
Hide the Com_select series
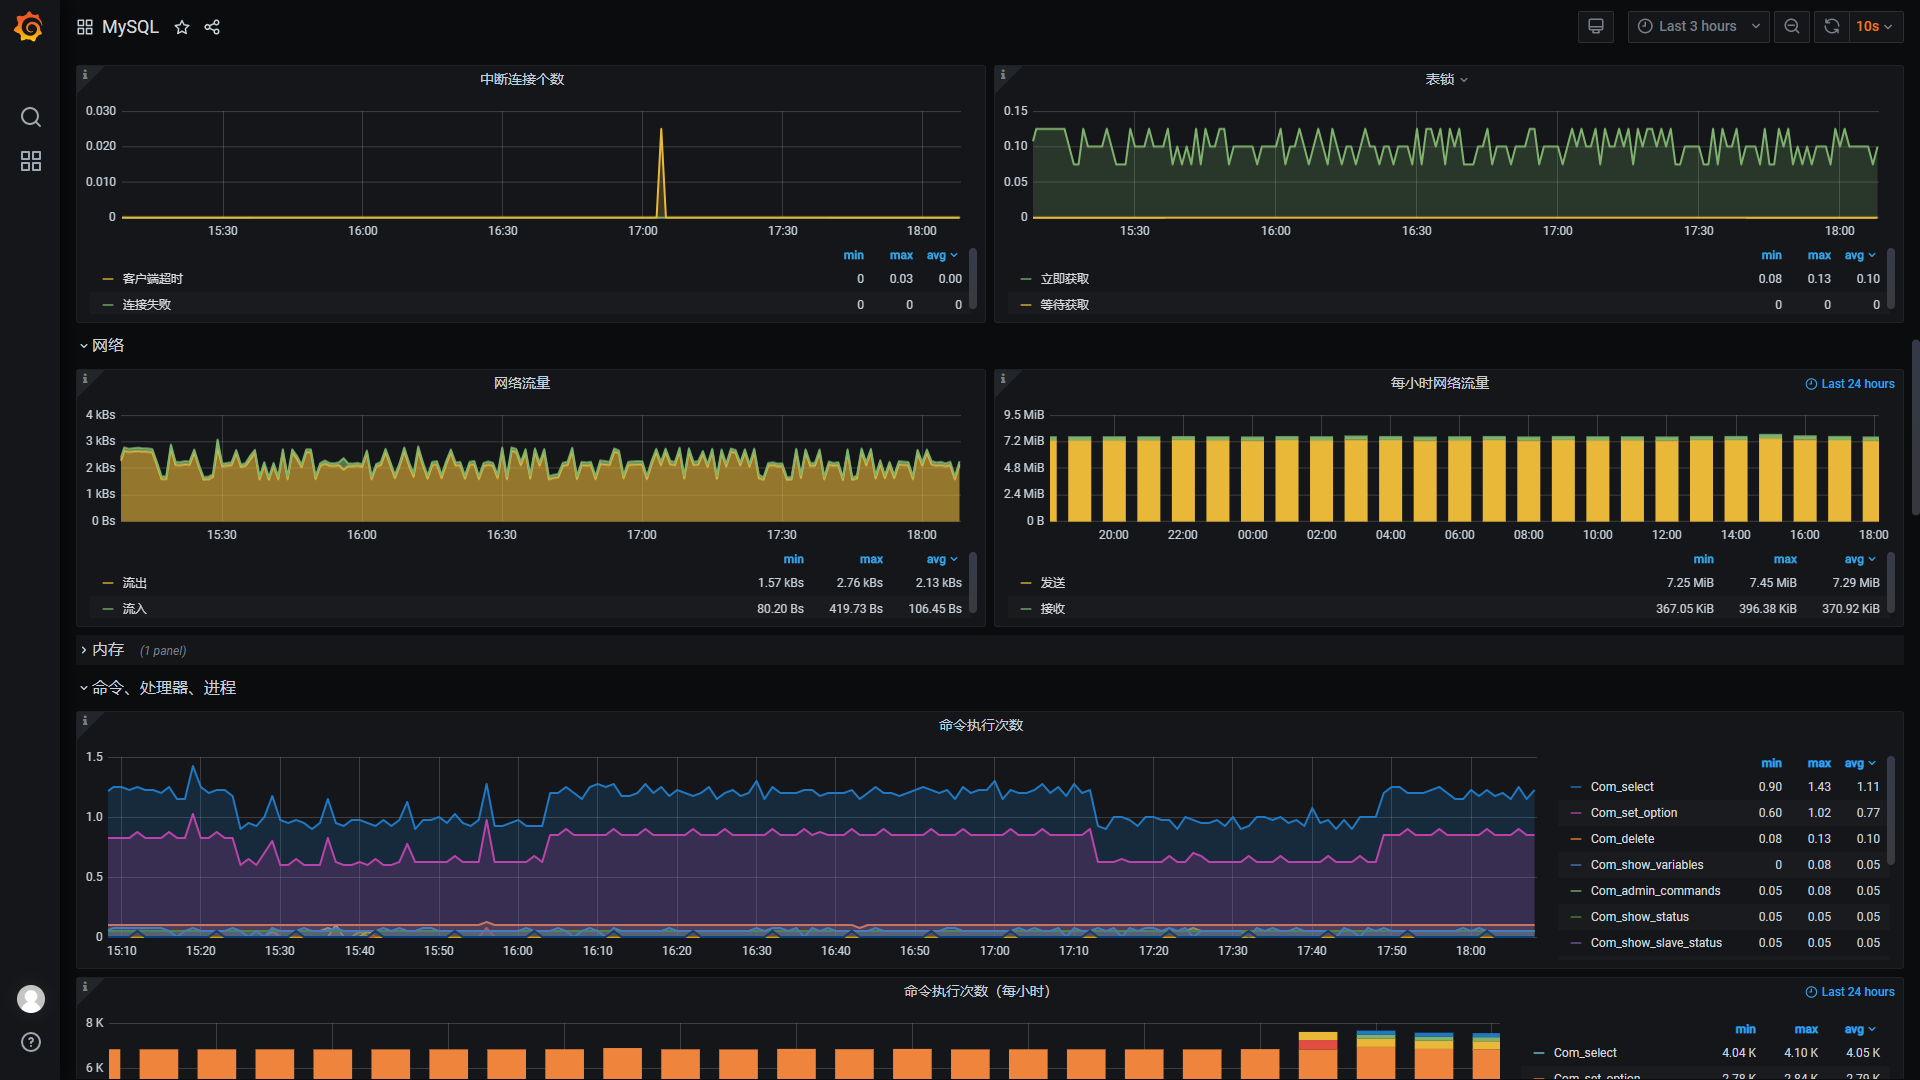(x=1621, y=787)
